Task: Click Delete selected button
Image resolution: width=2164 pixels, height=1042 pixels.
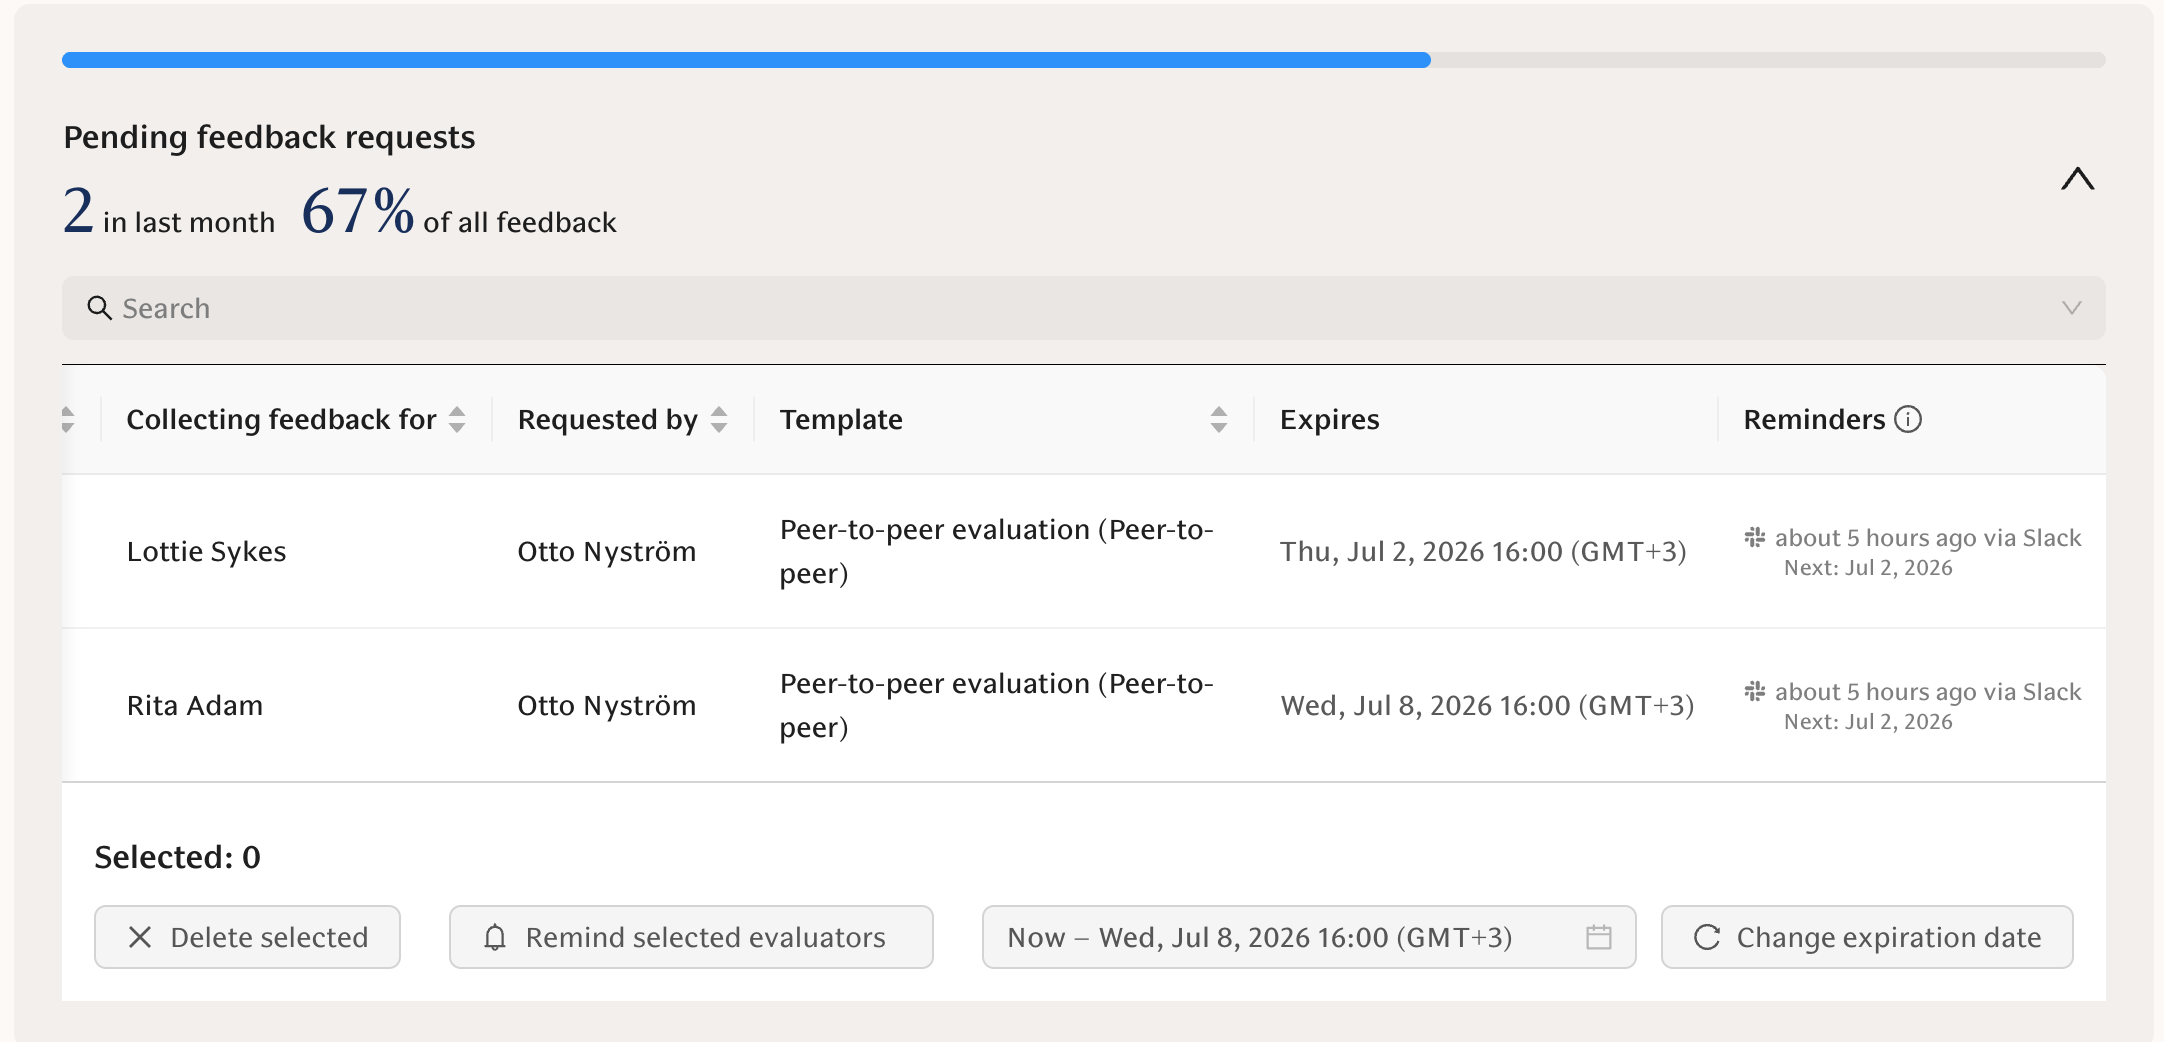Action: 247,937
